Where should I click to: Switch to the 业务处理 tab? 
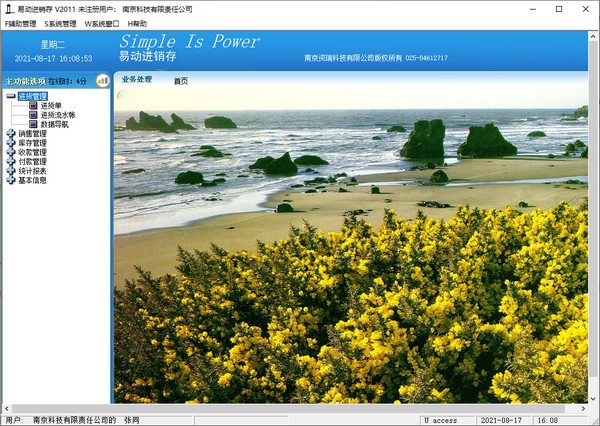pyautogui.click(x=137, y=79)
